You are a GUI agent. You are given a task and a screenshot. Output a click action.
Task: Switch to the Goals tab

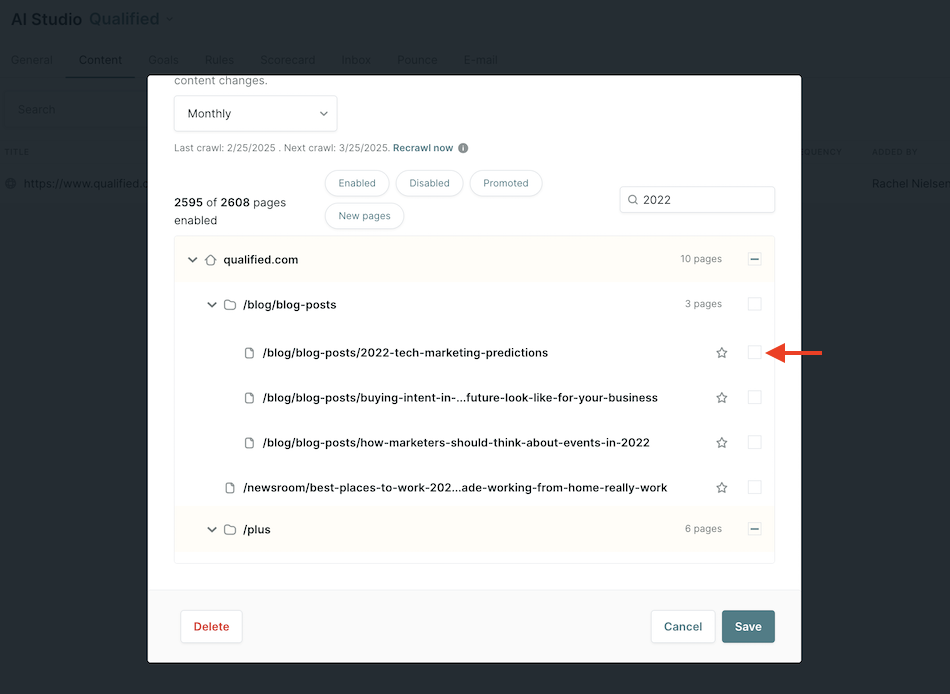point(164,60)
